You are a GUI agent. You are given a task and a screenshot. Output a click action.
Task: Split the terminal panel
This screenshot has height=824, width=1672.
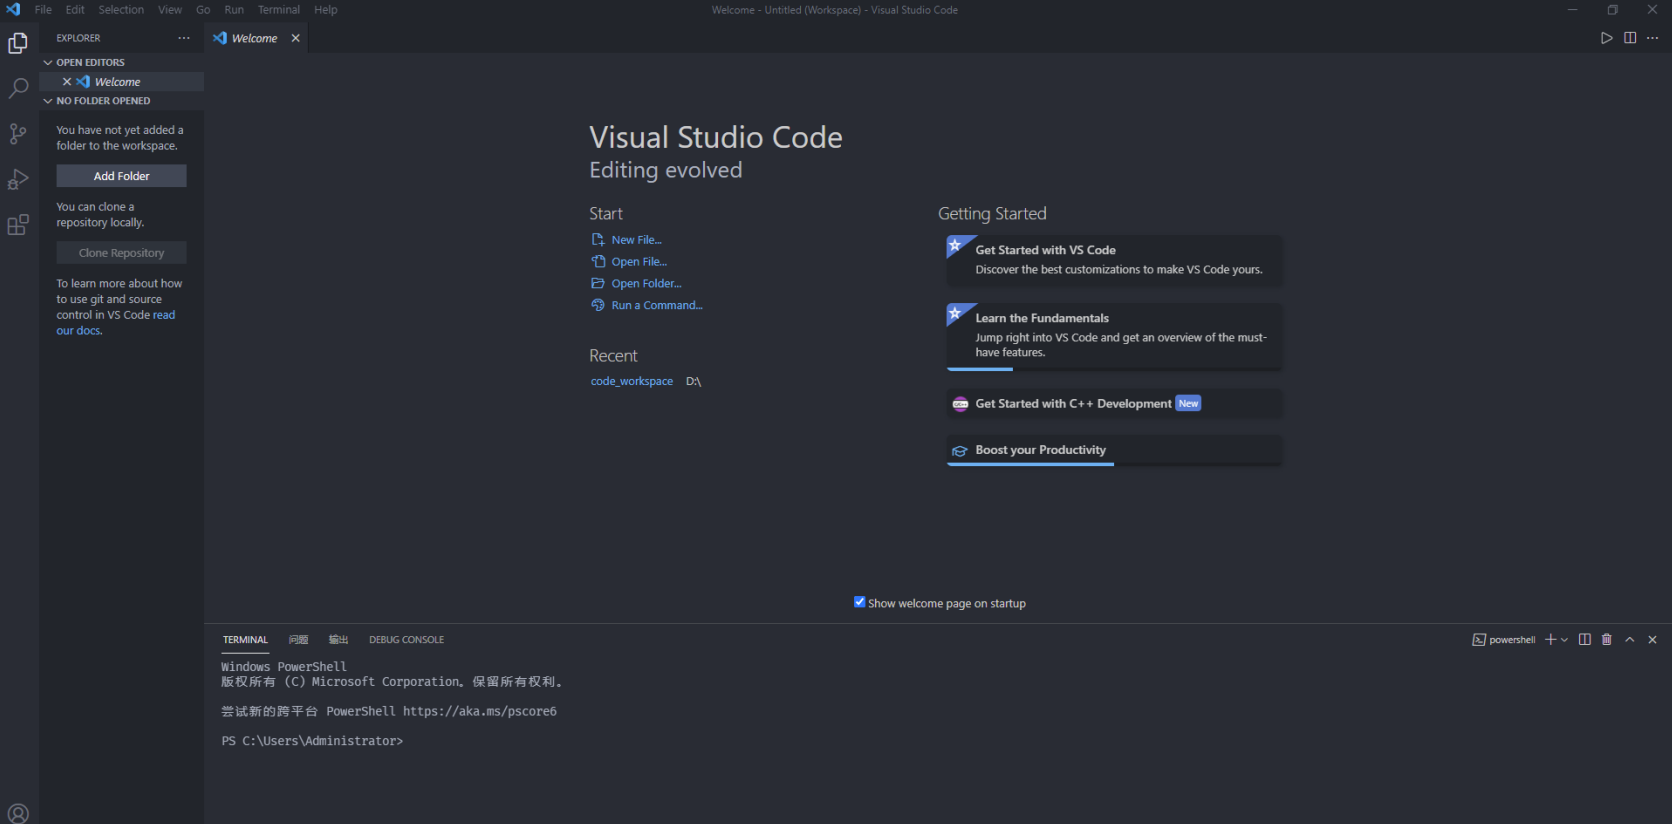pyautogui.click(x=1585, y=640)
